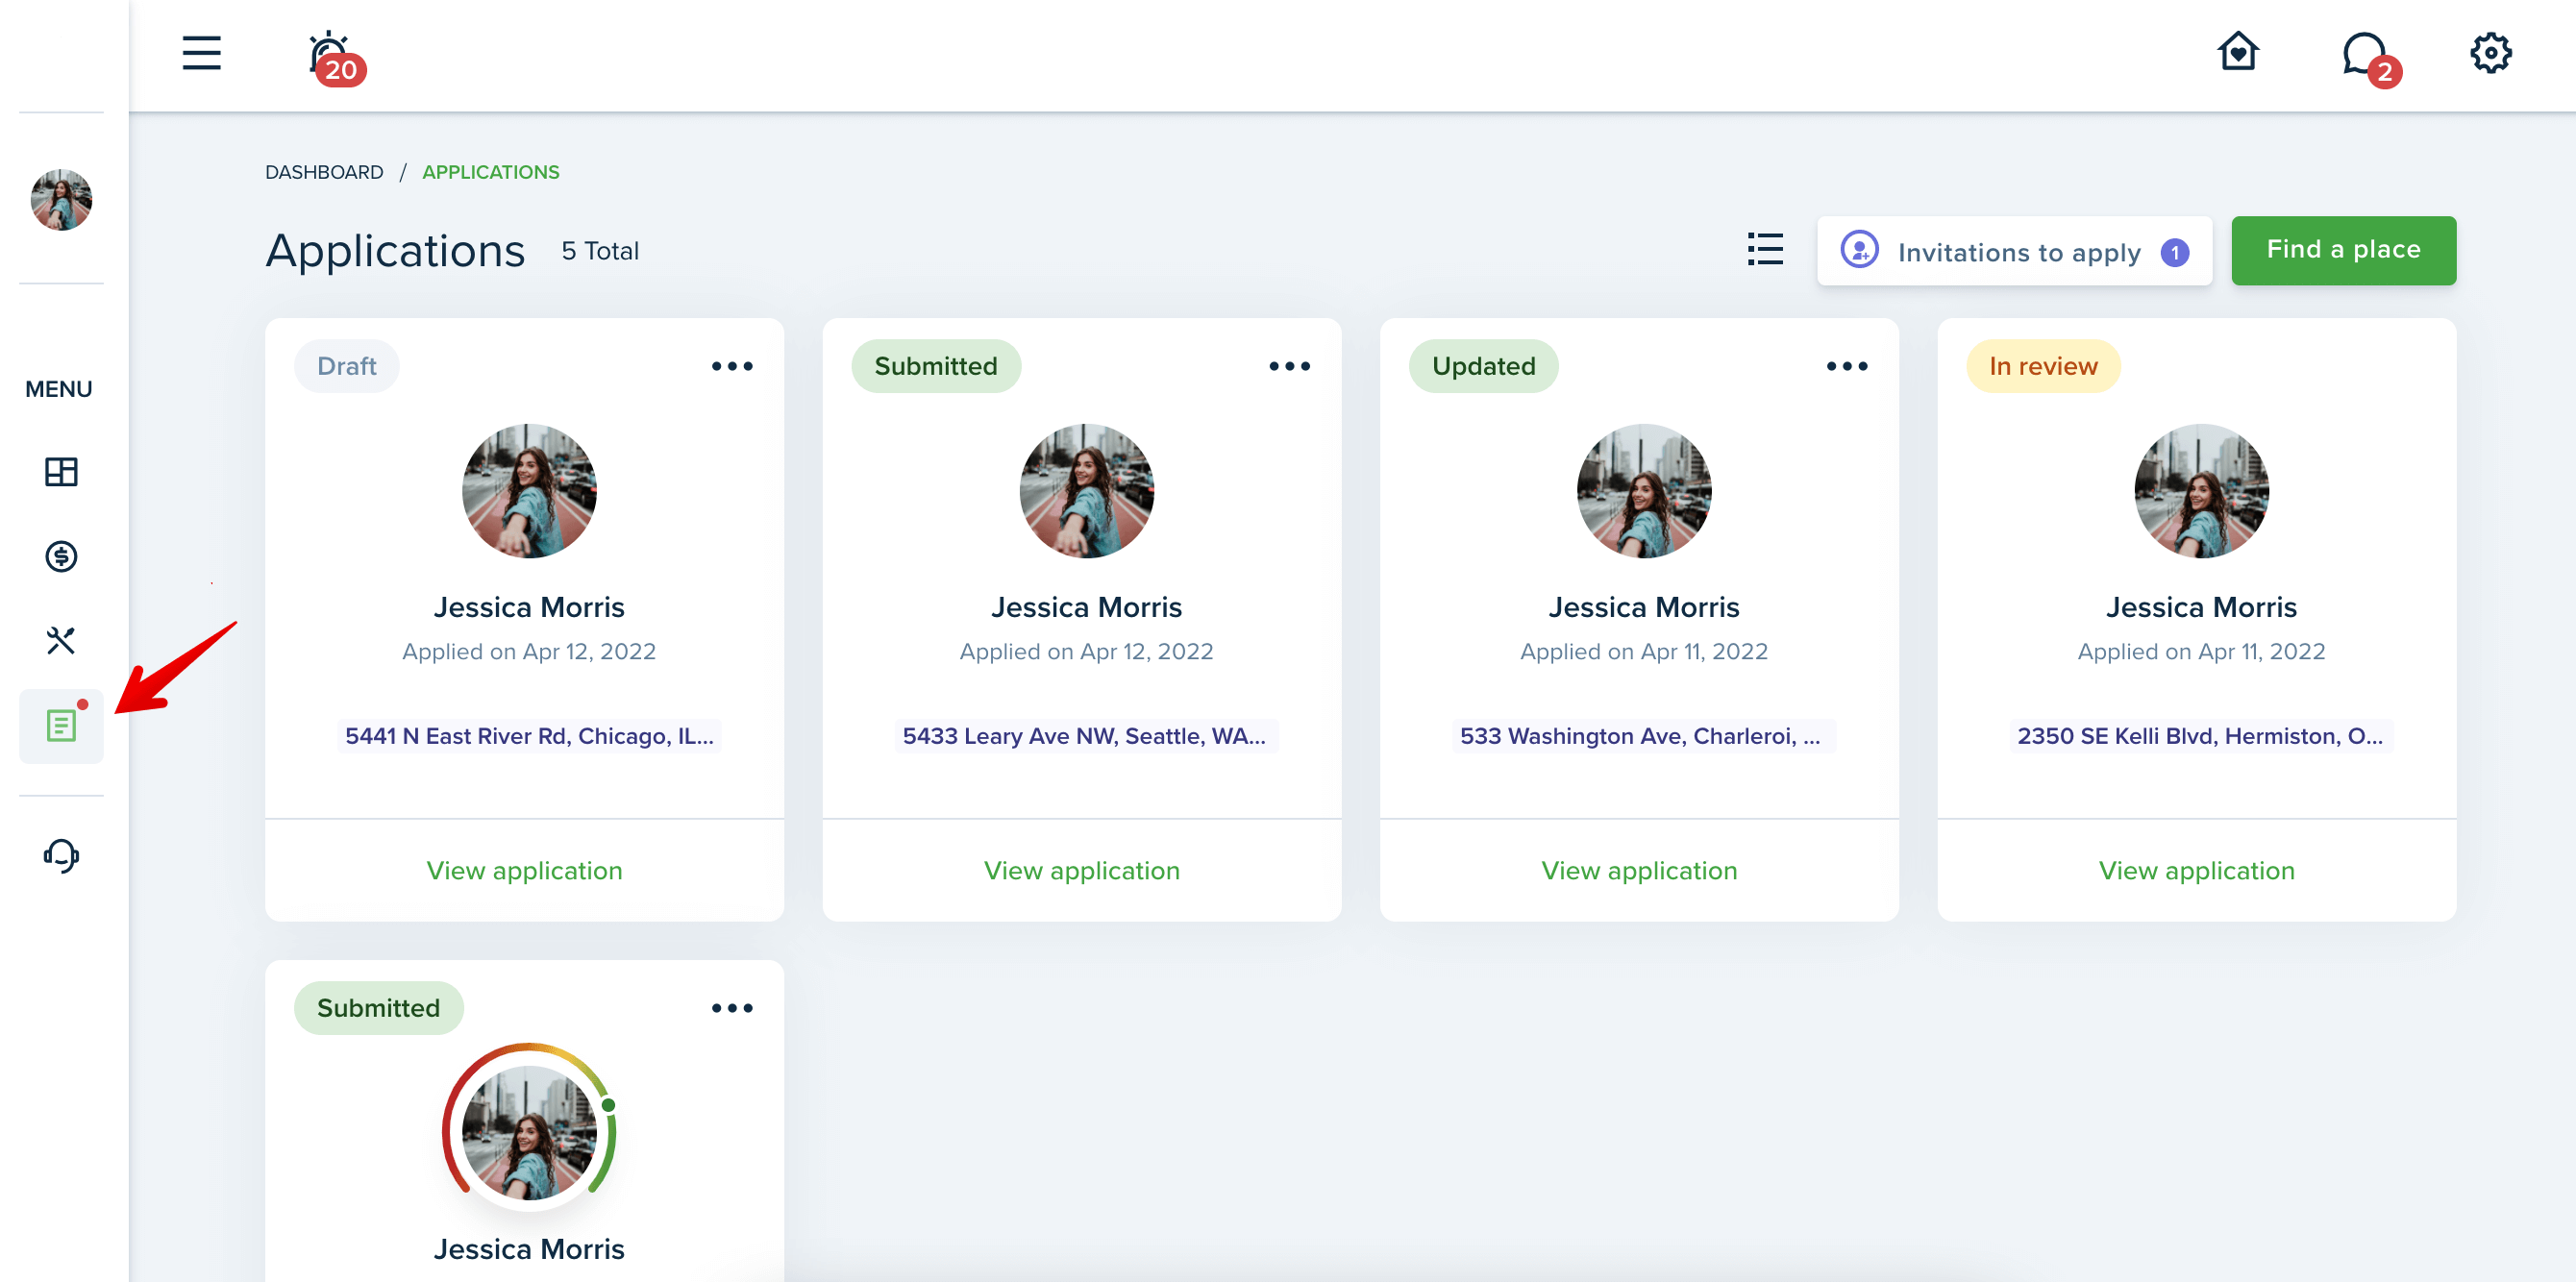Image resolution: width=2576 pixels, height=1282 pixels.
Task: Click Jessica Morris photo on Updated card
Action: (1644, 491)
